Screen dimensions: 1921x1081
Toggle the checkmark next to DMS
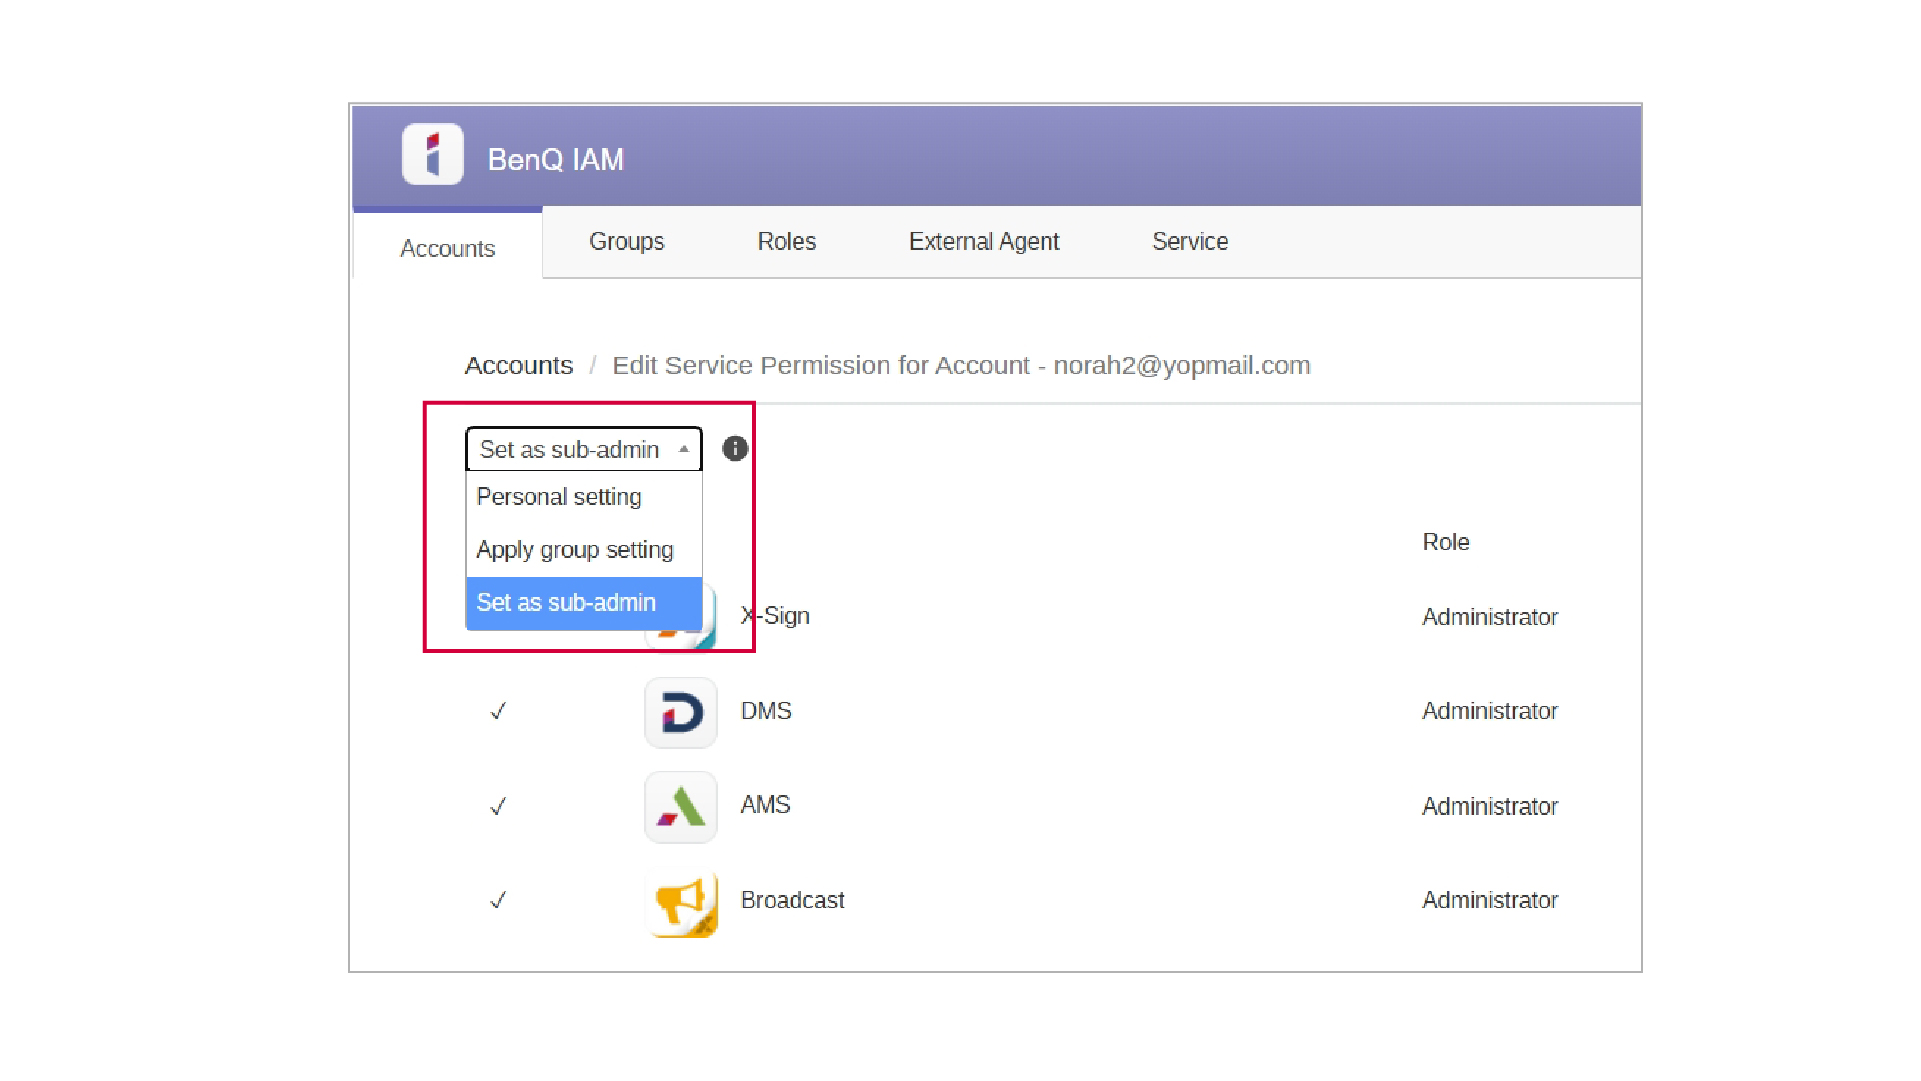[x=497, y=711]
